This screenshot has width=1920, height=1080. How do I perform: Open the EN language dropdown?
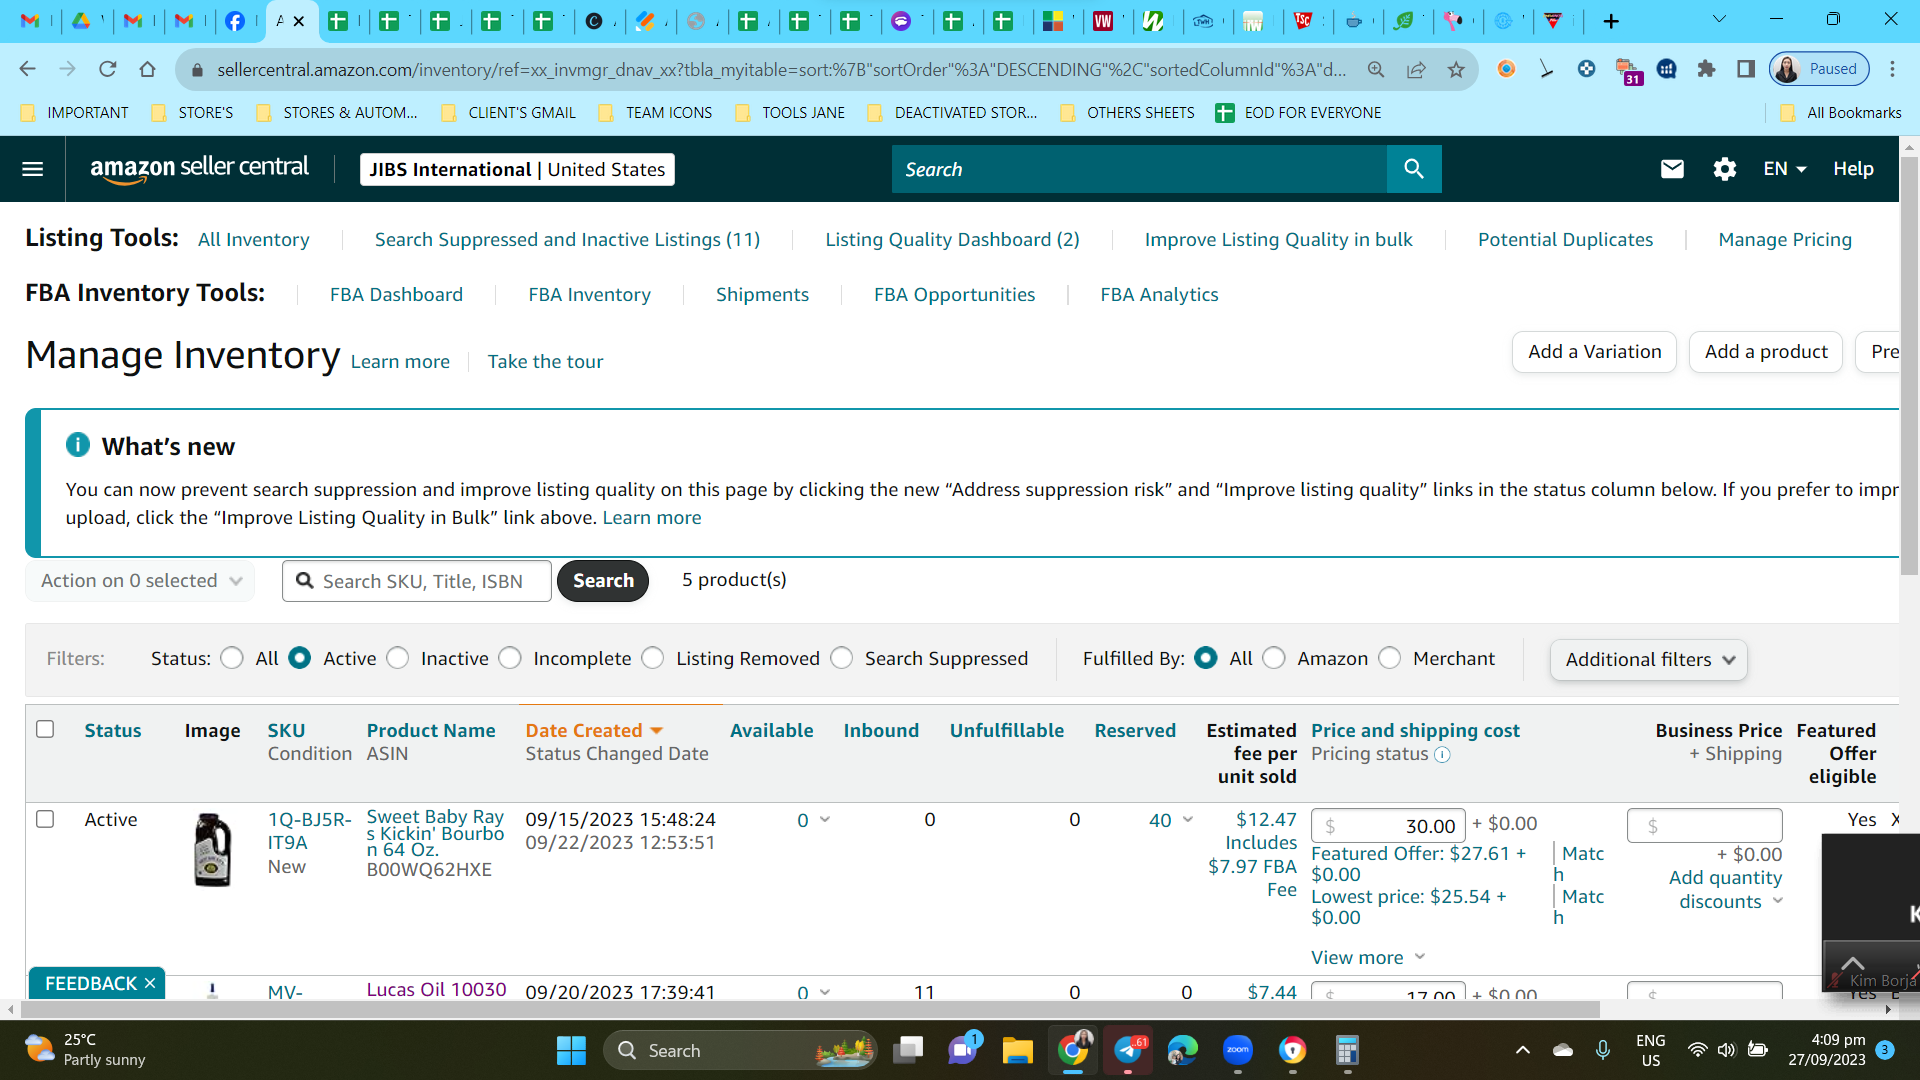pyautogui.click(x=1785, y=169)
